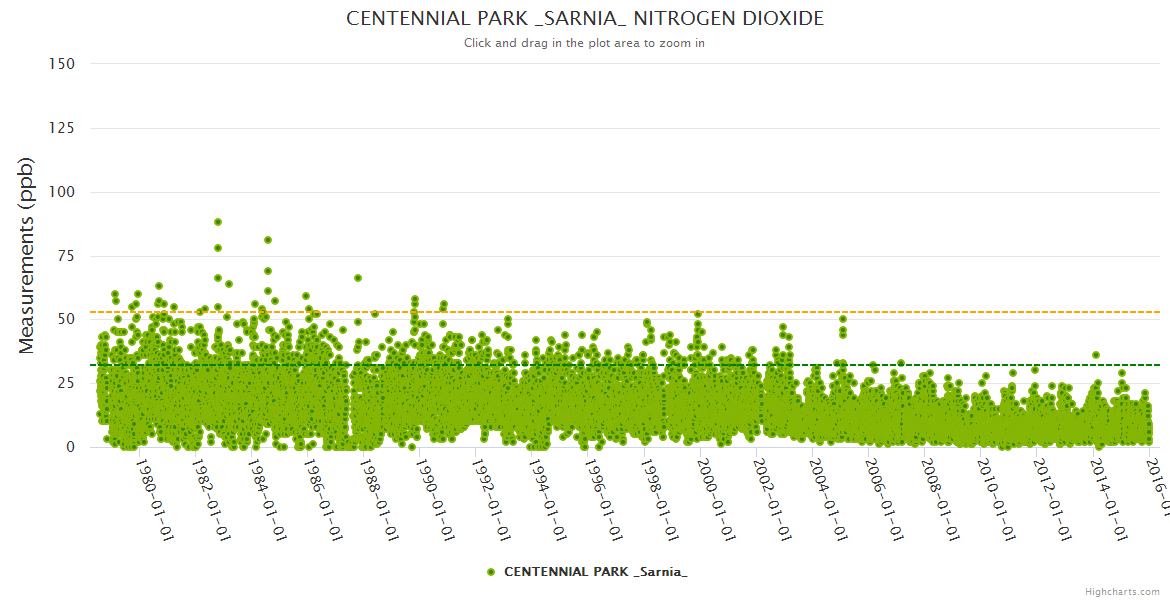The image size is (1170, 600).
Task: Click the 1987 data point near 66 ppb
Action: click(x=358, y=278)
